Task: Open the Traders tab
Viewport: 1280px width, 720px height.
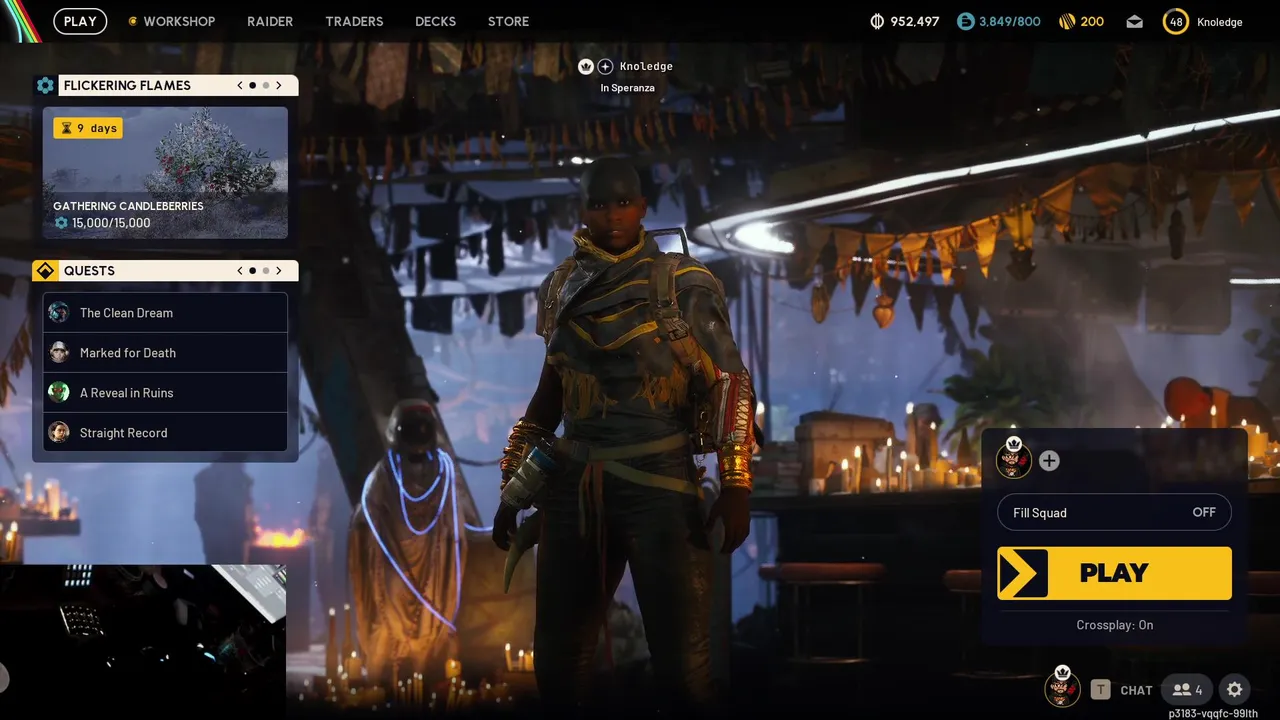Action: [x=354, y=21]
